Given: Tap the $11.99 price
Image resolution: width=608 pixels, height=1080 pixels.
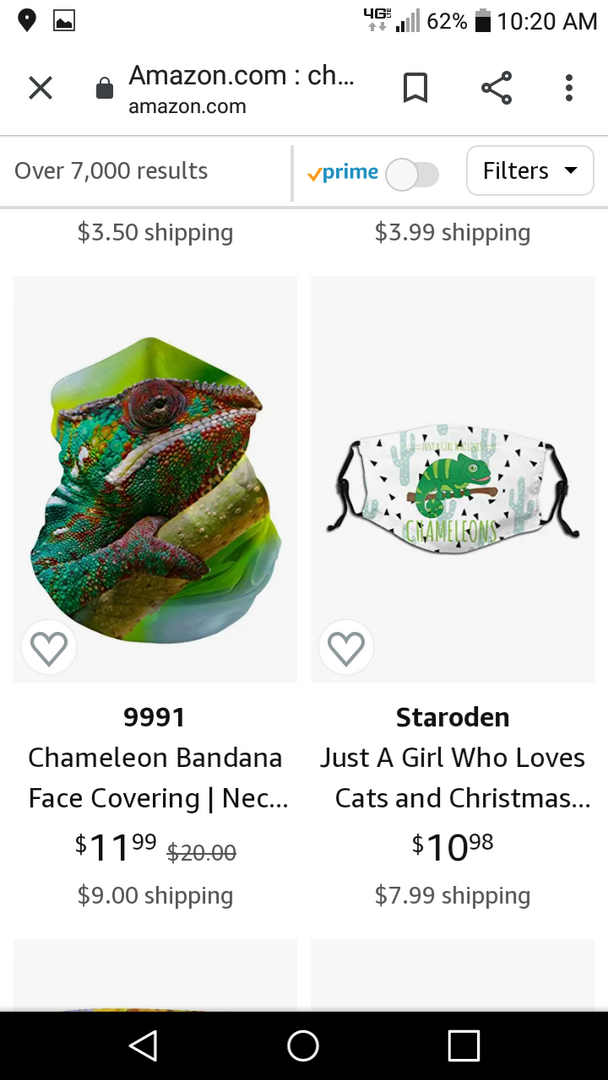Looking at the screenshot, I should [117, 848].
